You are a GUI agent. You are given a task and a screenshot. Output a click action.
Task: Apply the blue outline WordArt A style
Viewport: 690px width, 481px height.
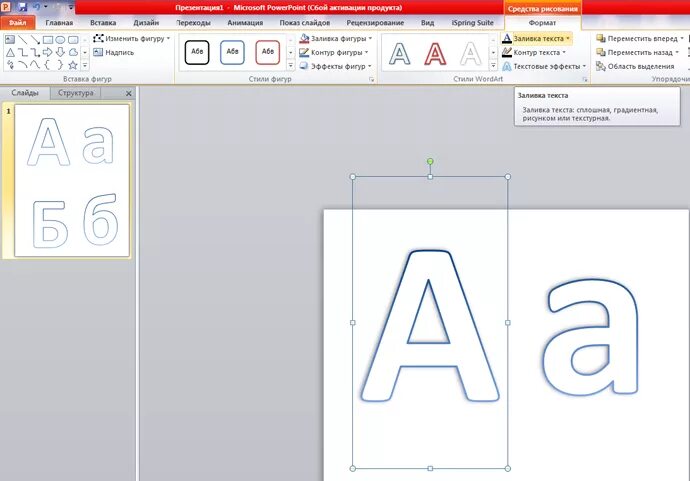click(400, 53)
